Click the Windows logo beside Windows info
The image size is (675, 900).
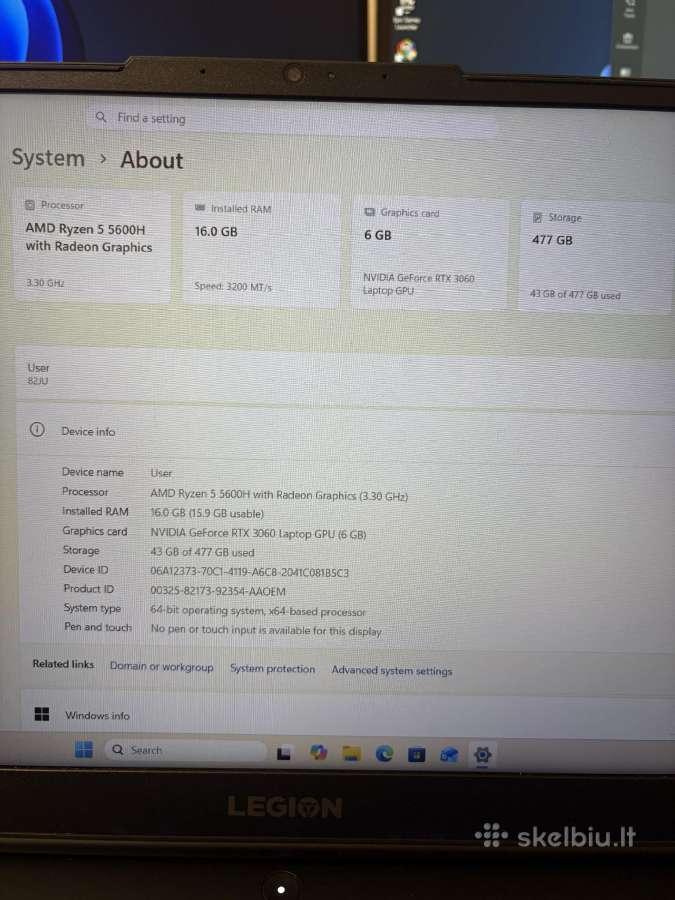point(42,714)
